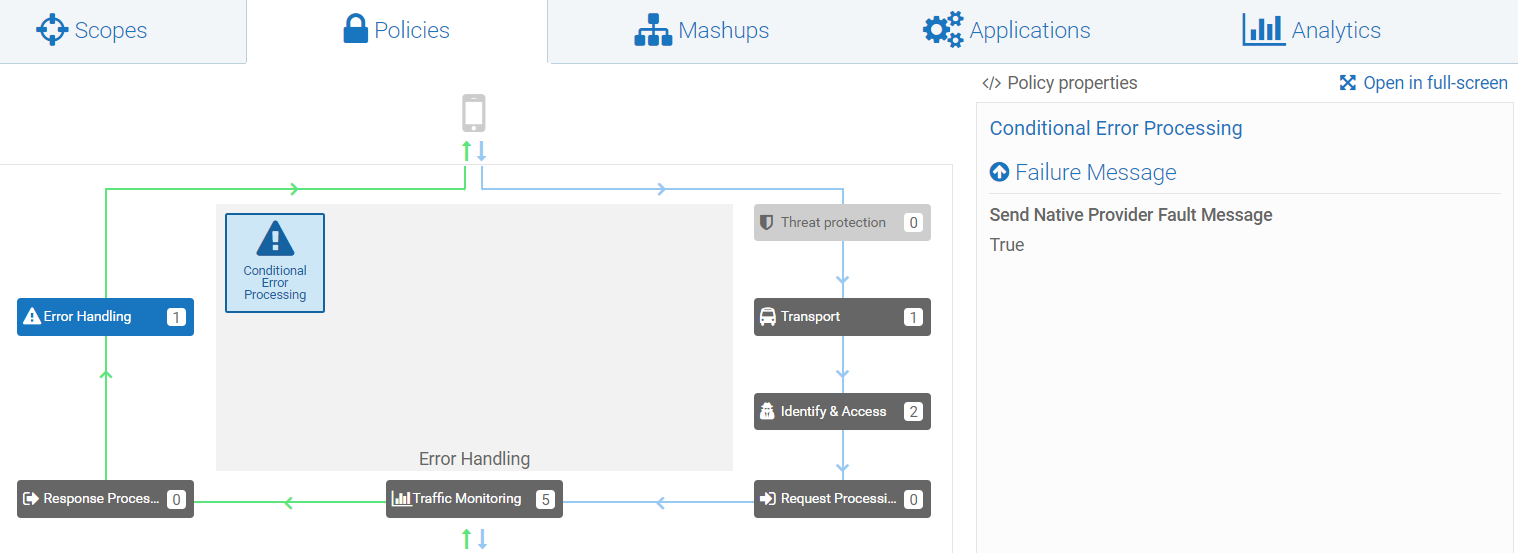The height and width of the screenshot is (553, 1518).
Task: Collapse the Failure Message section
Action: point(999,172)
